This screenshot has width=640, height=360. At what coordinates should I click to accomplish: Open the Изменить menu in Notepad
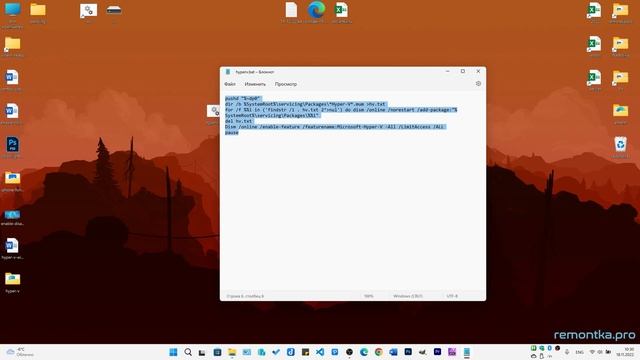pos(255,84)
